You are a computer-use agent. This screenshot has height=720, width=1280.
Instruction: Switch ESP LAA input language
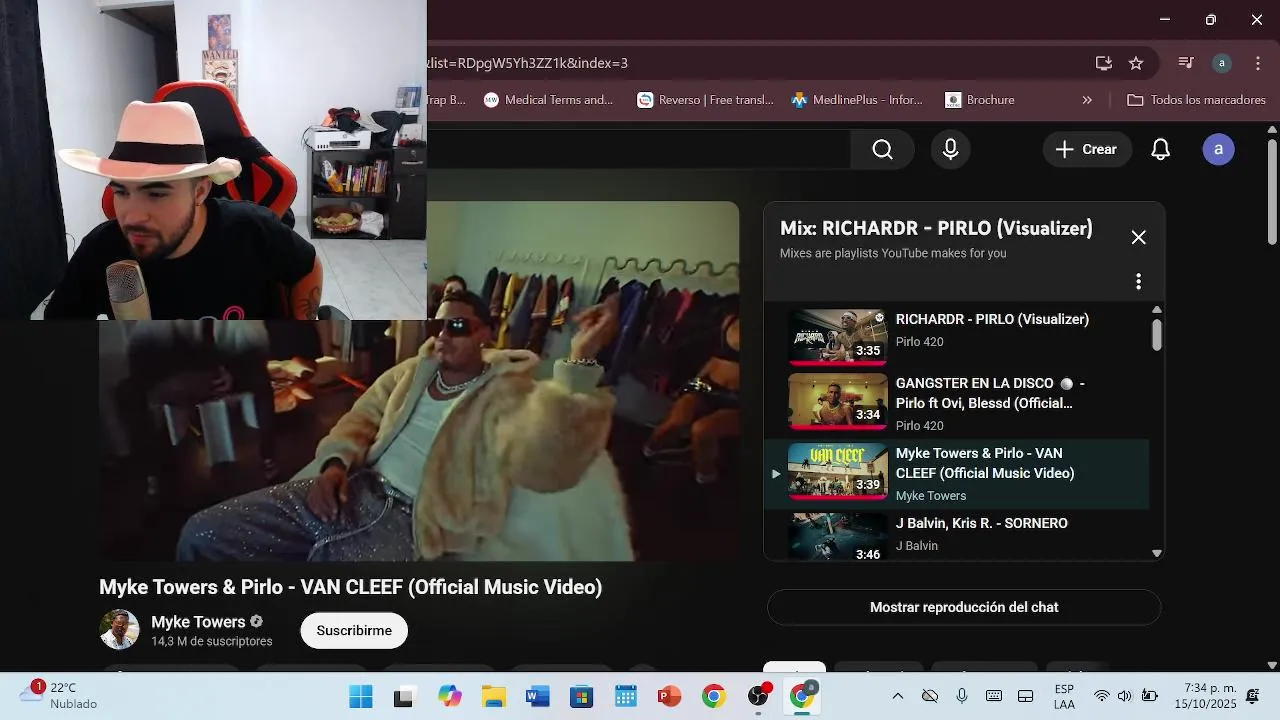(x=1064, y=696)
